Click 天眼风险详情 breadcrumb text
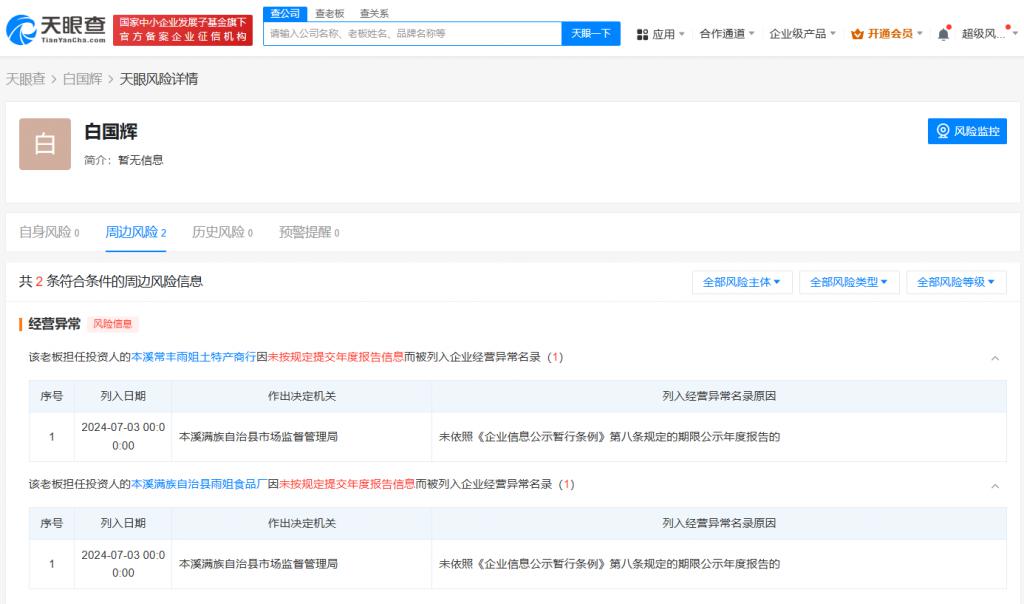The width and height of the screenshot is (1024, 604). click(x=159, y=79)
